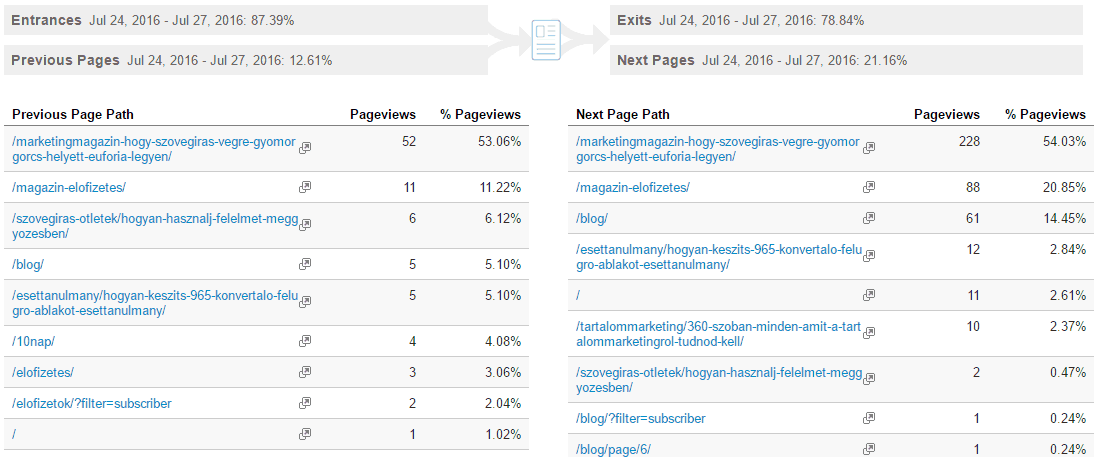Open tartalommarketing/360-szoban path link
1096x457 pixels.
click(719, 333)
